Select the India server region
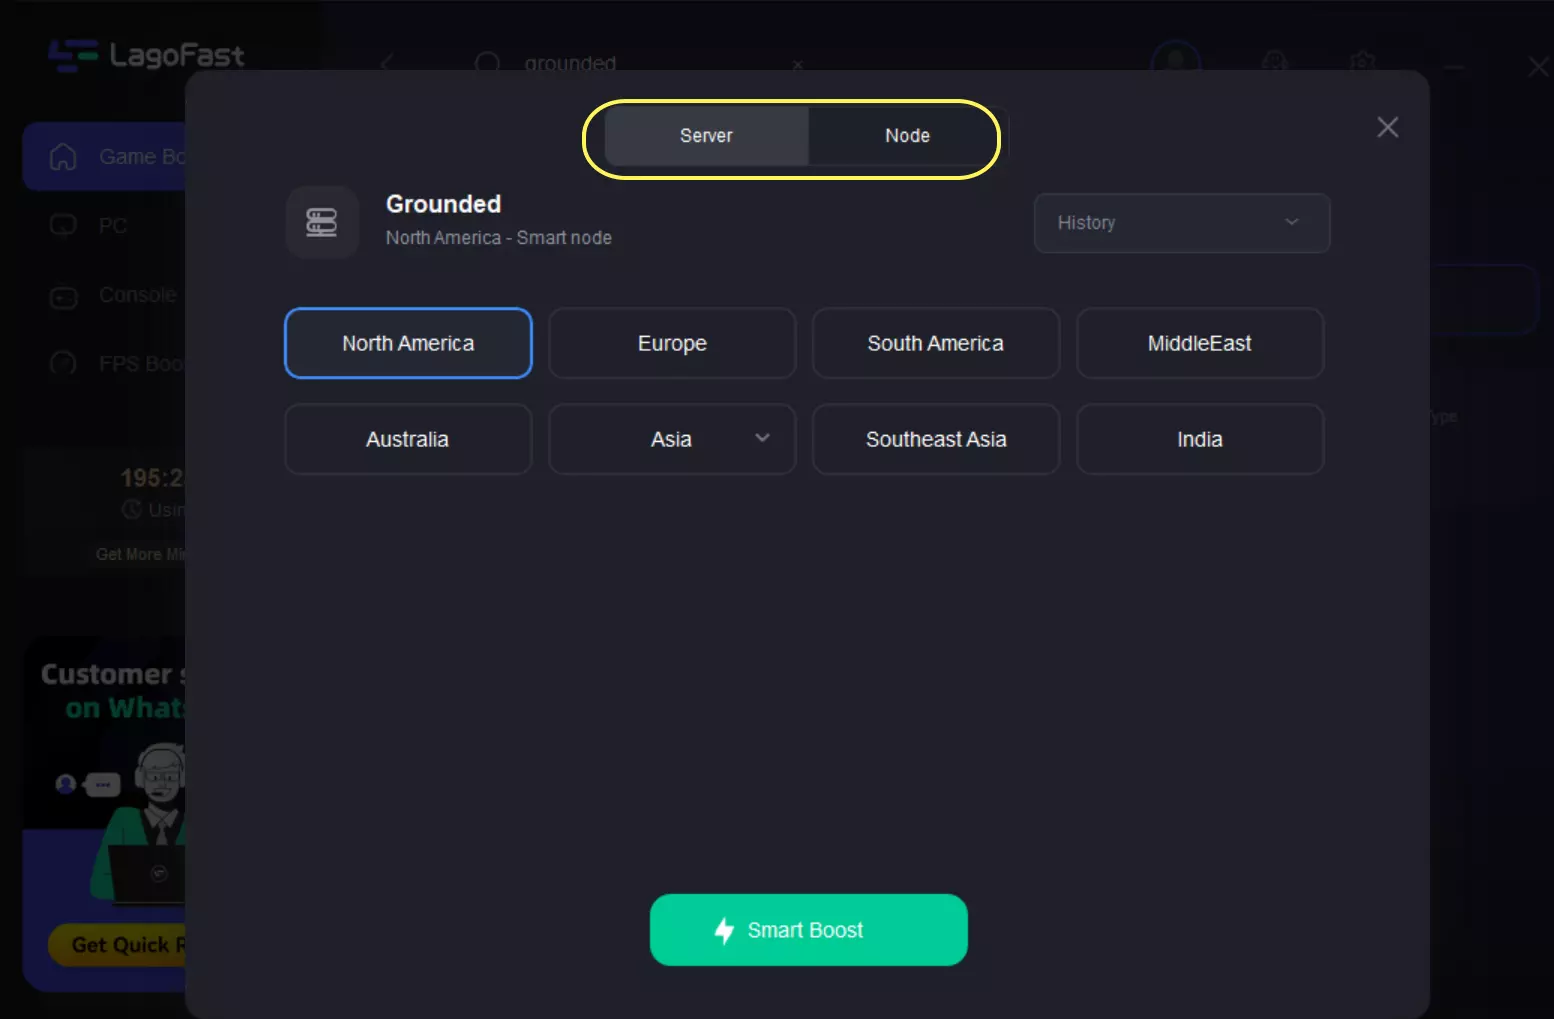This screenshot has height=1019, width=1554. 1199,439
